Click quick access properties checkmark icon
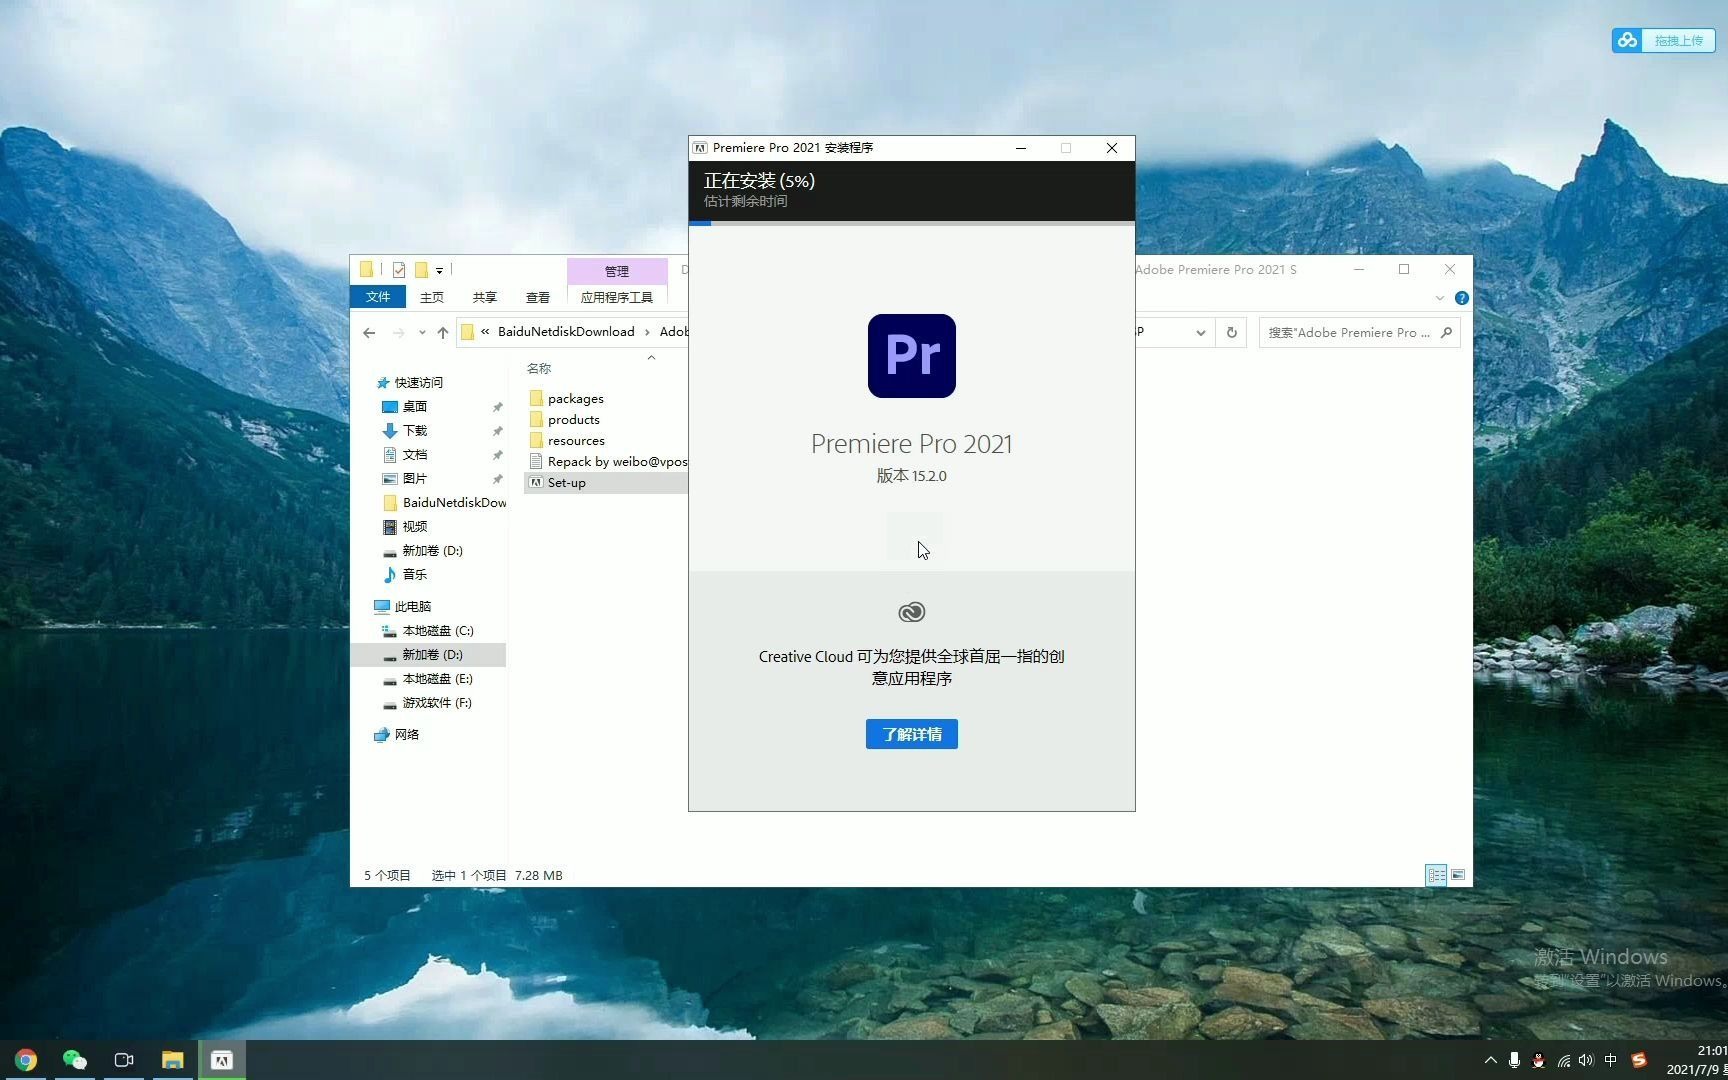The image size is (1728, 1080). tap(399, 270)
